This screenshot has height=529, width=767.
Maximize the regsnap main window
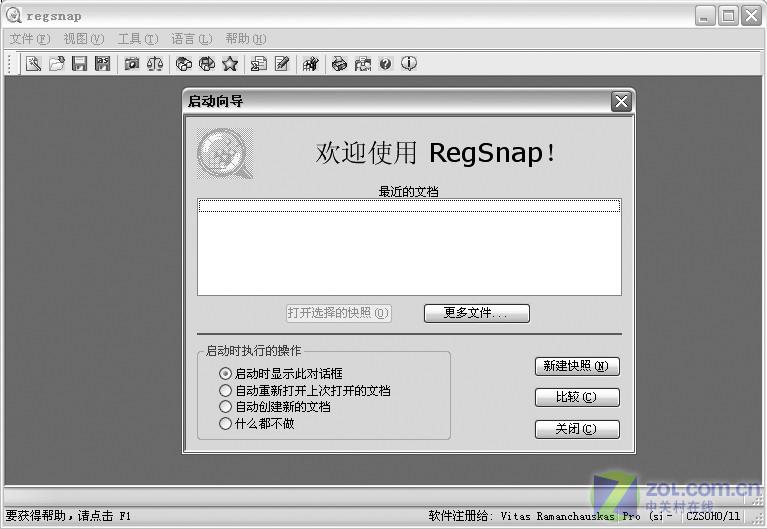tap(728, 16)
